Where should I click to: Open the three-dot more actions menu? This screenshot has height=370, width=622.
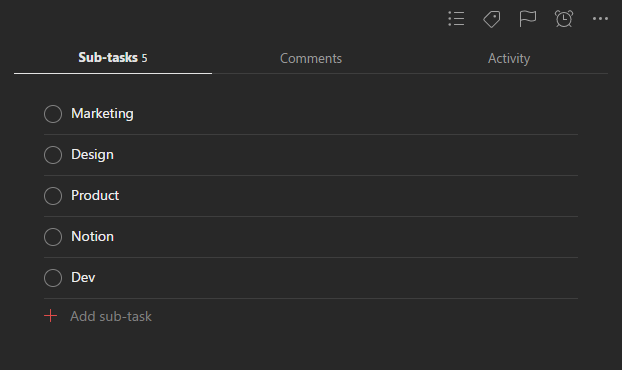600,19
